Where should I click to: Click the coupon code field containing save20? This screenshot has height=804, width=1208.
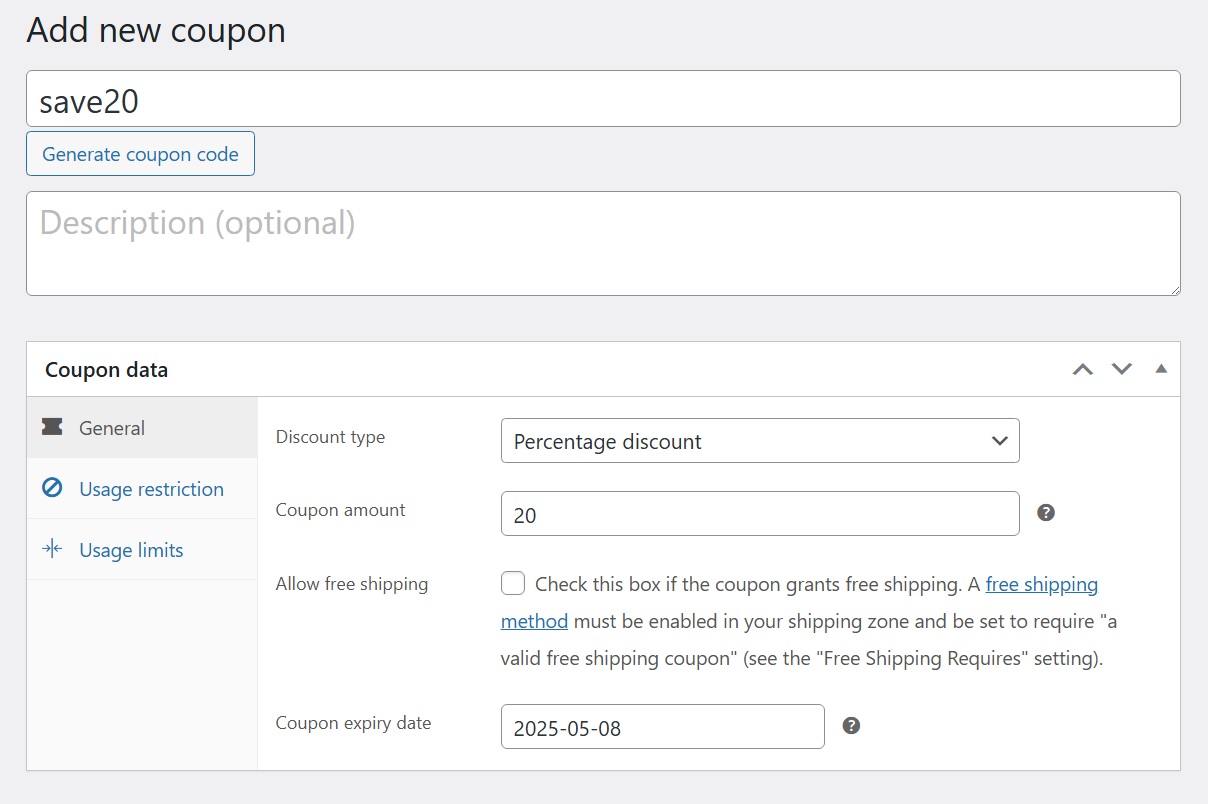click(x=603, y=99)
